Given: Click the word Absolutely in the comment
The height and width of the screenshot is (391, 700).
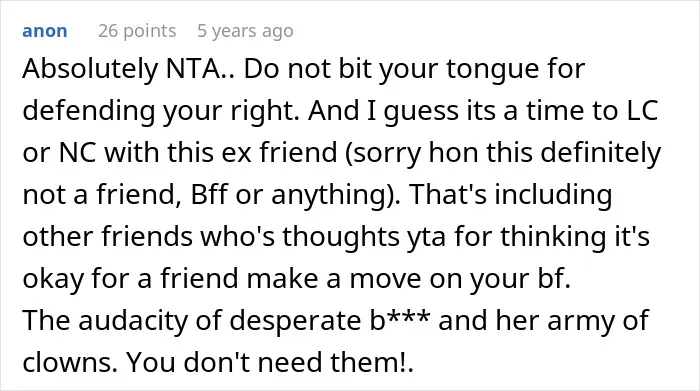Looking at the screenshot, I should coord(90,70).
